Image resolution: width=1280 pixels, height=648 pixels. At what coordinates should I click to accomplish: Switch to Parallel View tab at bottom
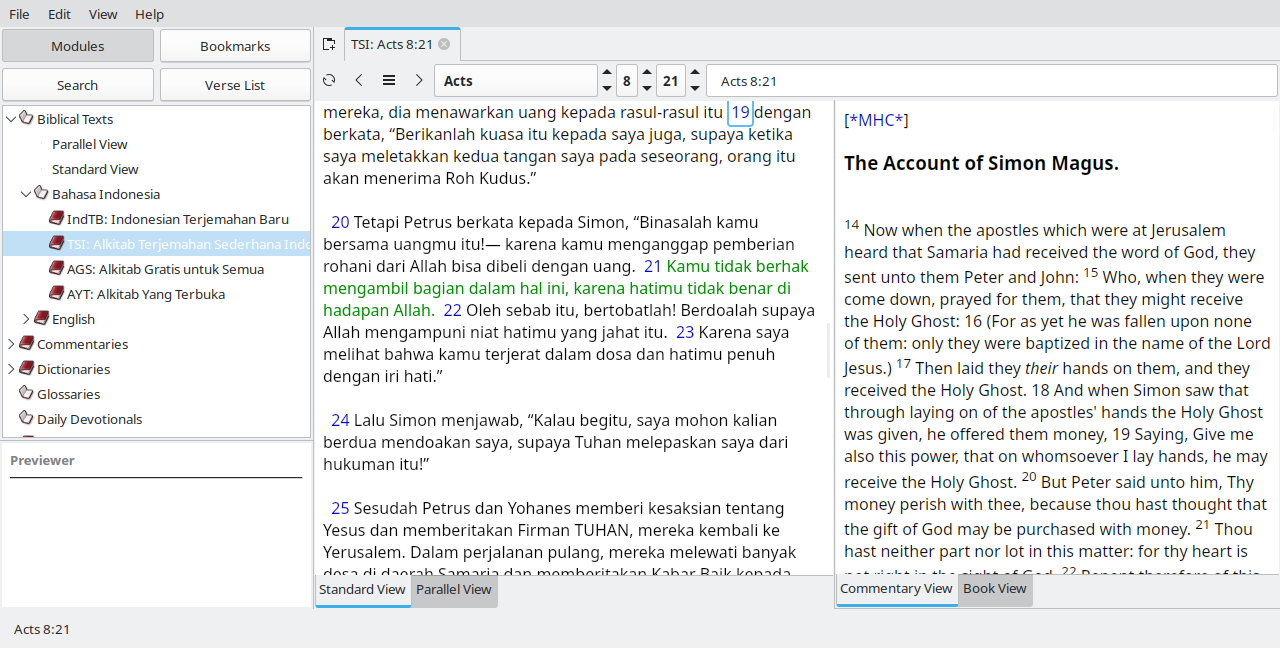[454, 590]
